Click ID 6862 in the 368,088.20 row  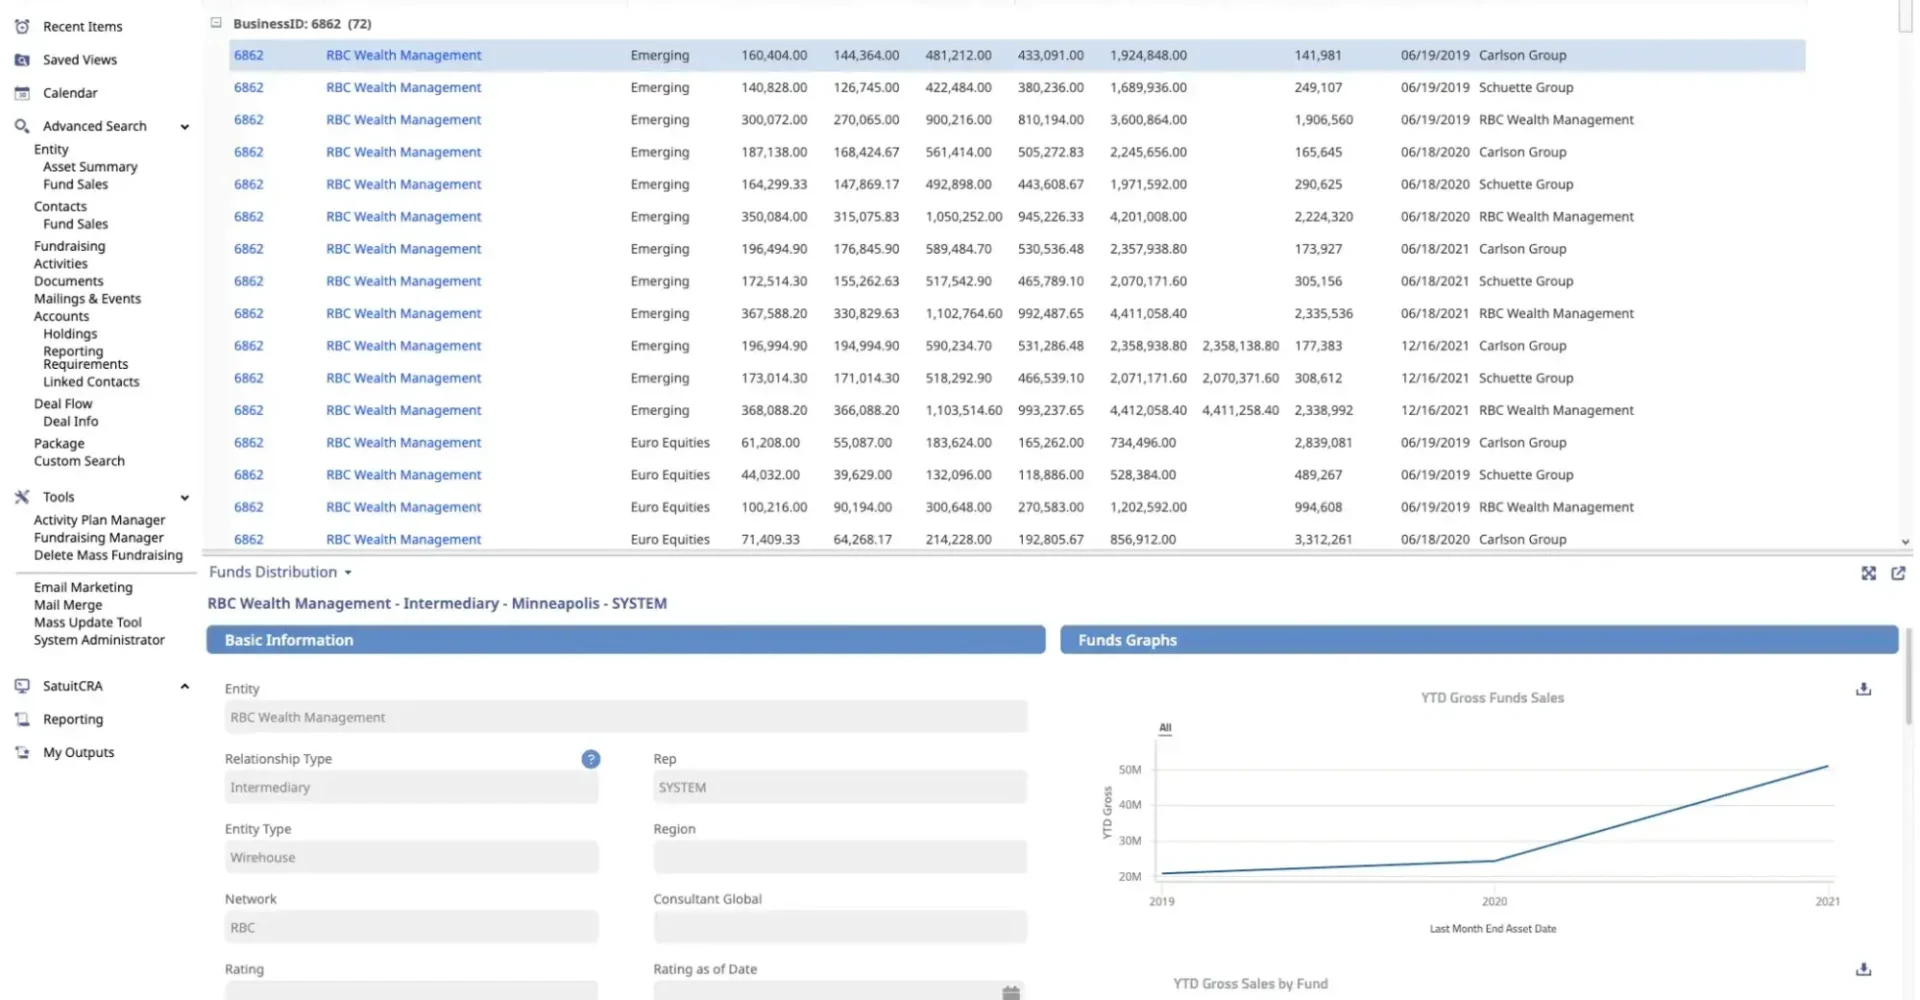tap(248, 411)
